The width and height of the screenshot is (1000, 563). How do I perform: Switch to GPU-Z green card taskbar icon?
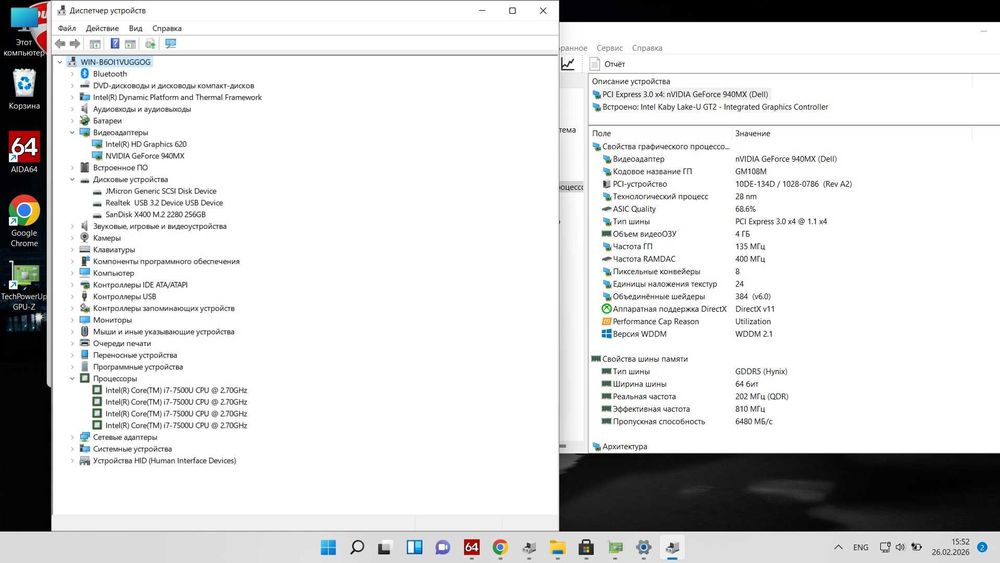(x=615, y=547)
